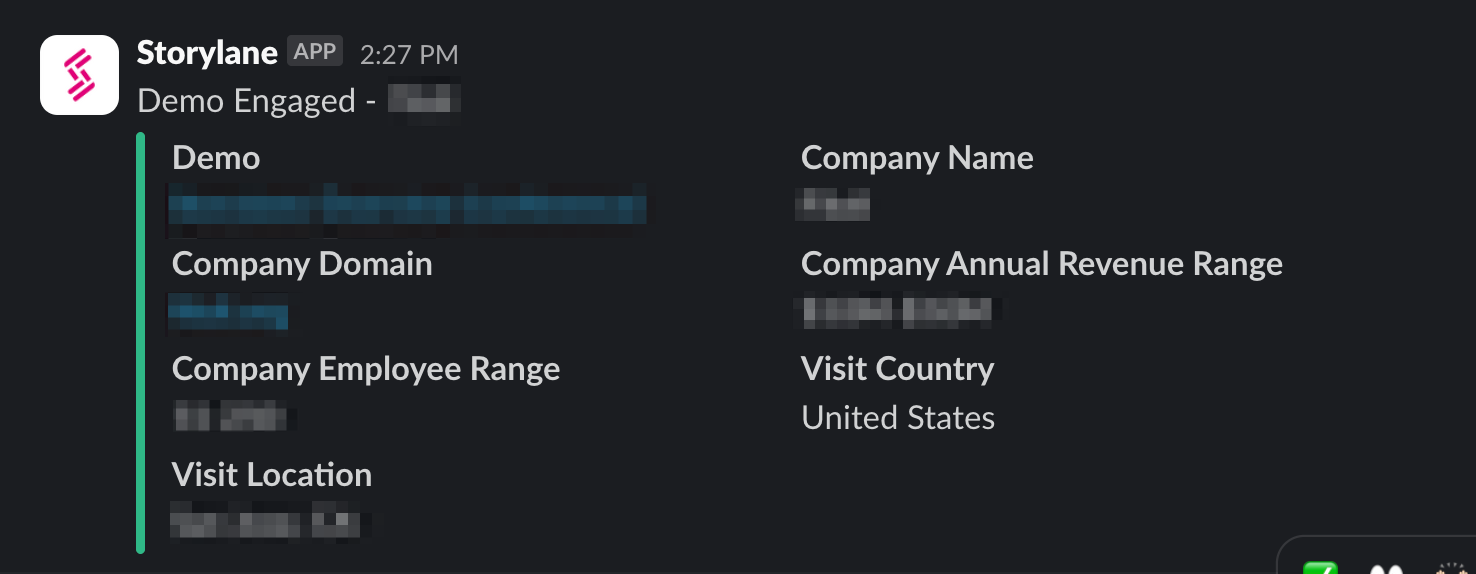
Task: Open the 2:27 PM message timestamp
Action: [409, 54]
